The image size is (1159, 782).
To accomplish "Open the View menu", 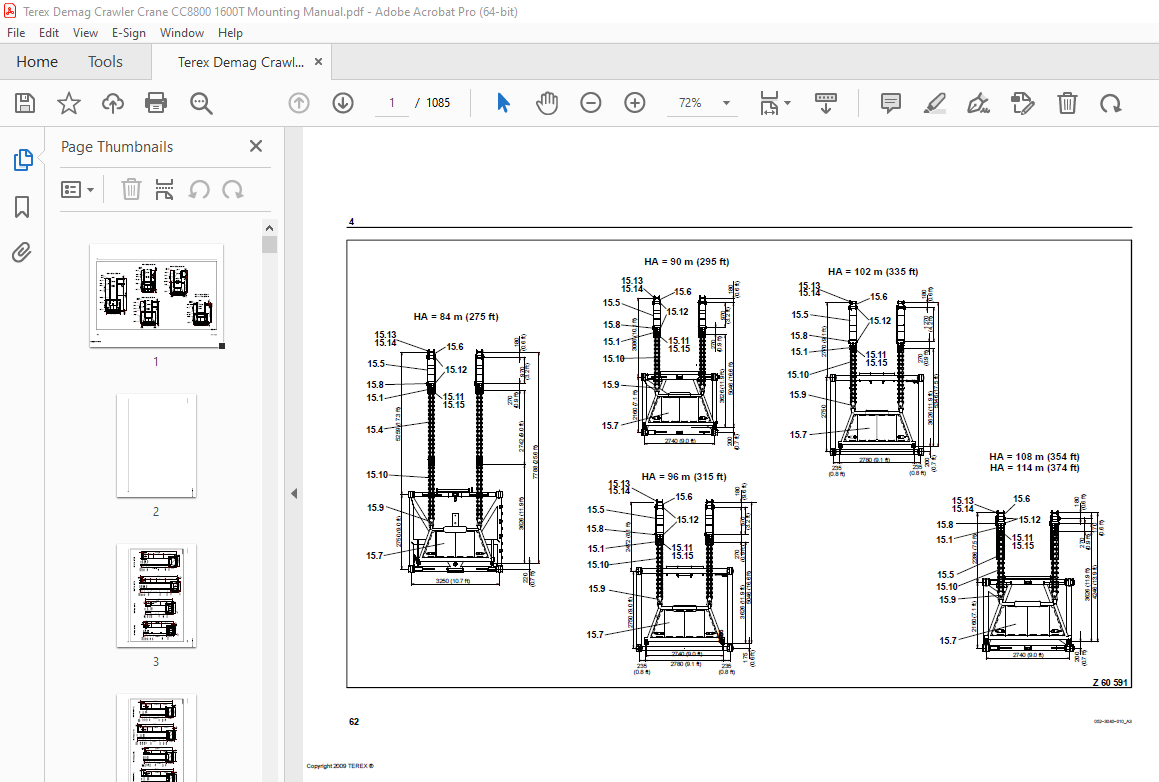I will point(85,33).
